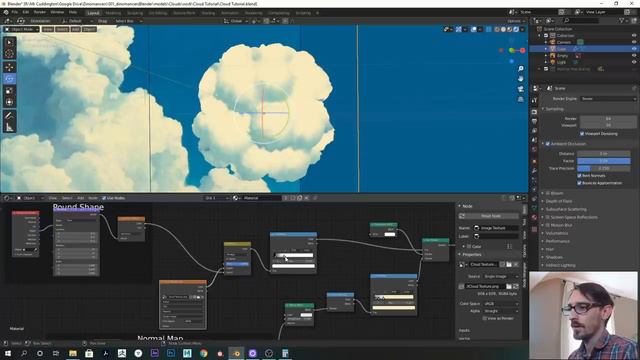
Task: Expand the Subsurface Scattering panel
Action: click(566, 209)
